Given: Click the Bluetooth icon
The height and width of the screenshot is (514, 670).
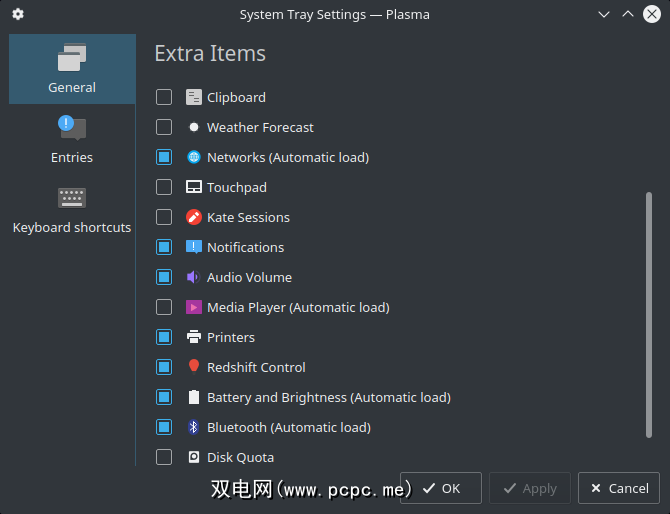Looking at the screenshot, I should 194,427.
